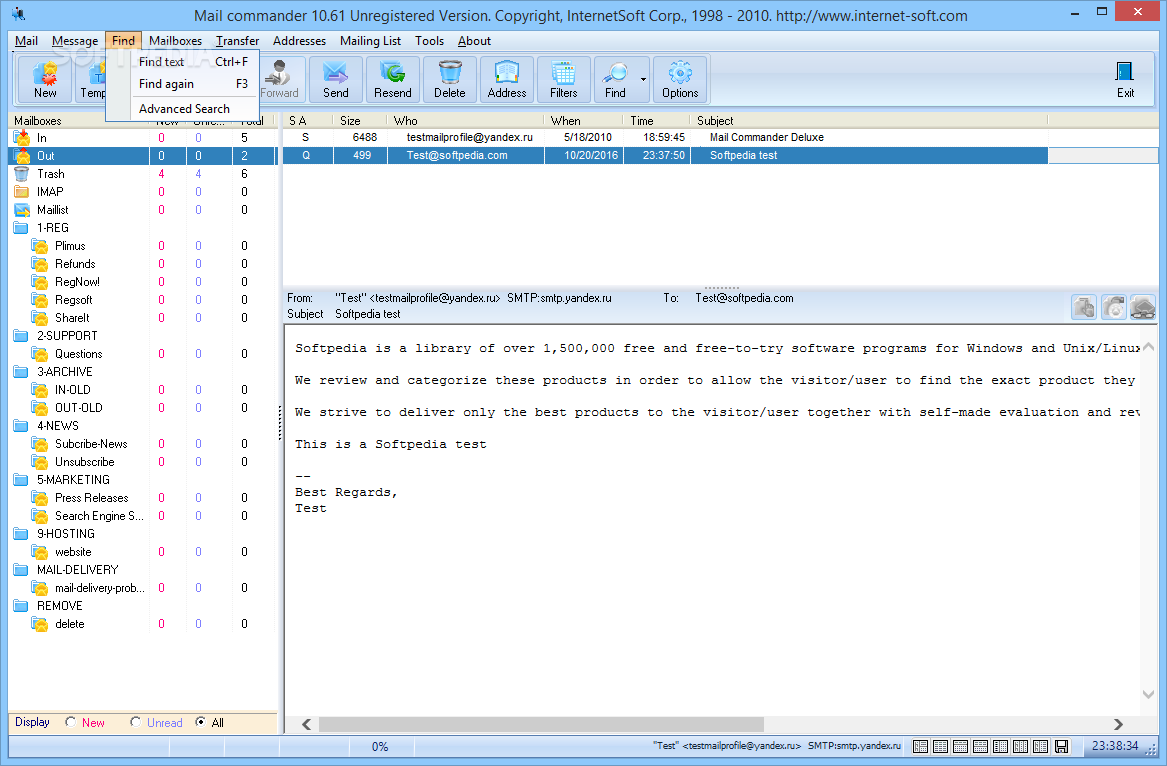Image resolution: width=1167 pixels, height=766 pixels.
Task: Click the Resend toolbar icon
Action: click(x=393, y=80)
